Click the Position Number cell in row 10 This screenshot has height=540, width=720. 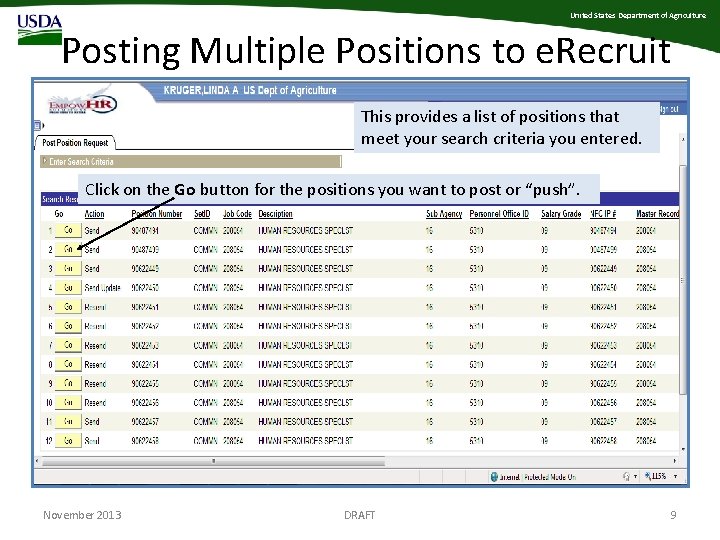point(145,403)
